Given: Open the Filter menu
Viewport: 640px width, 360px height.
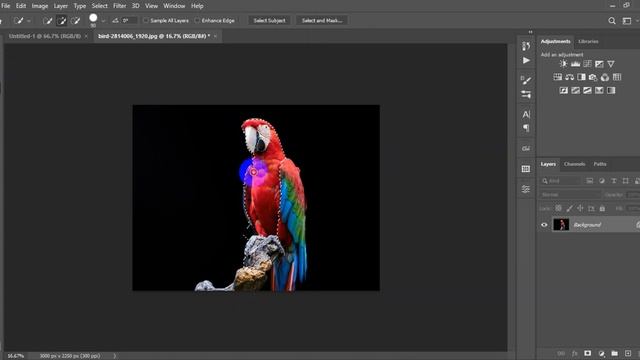Looking at the screenshot, I should (x=120, y=6).
